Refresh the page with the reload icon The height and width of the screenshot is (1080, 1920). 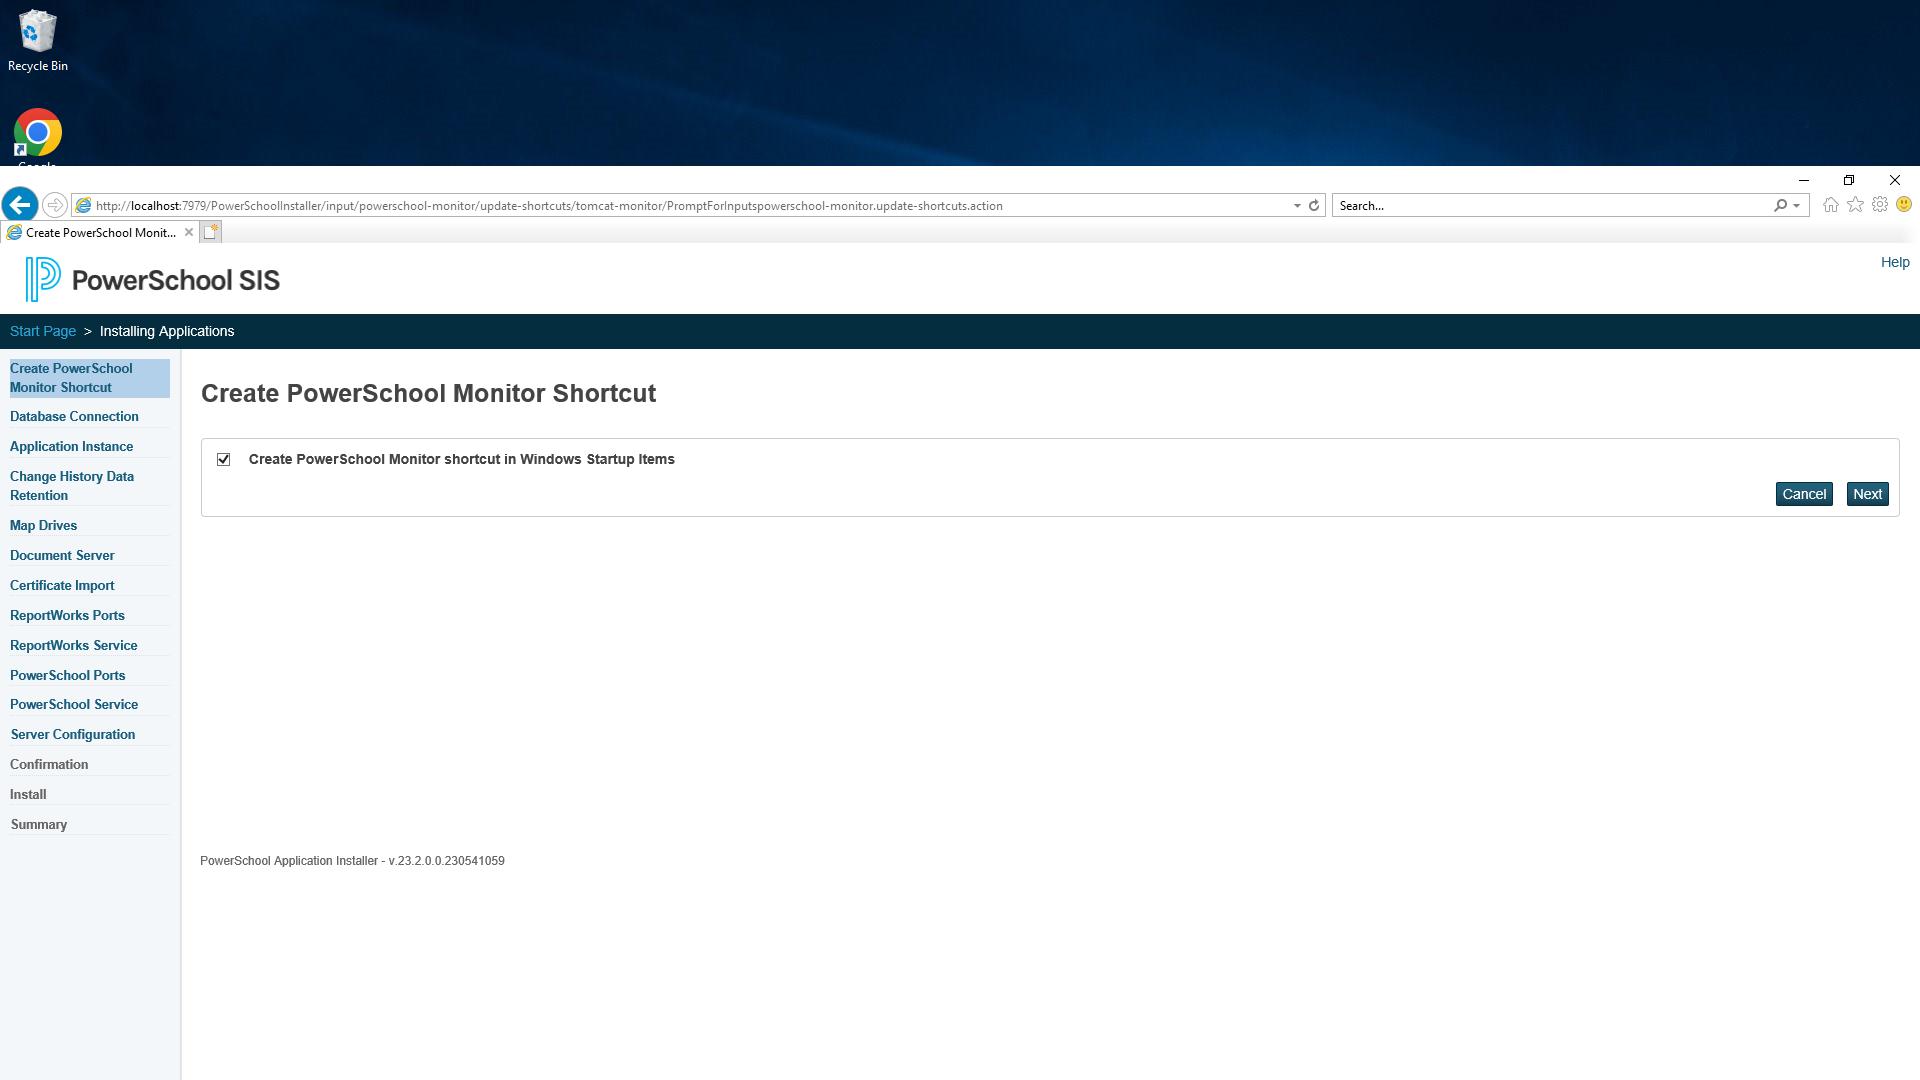tap(1314, 205)
